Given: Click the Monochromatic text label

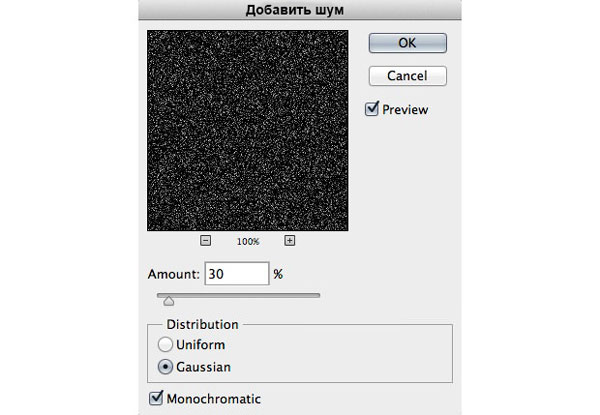Looking at the screenshot, I should coord(214,399).
